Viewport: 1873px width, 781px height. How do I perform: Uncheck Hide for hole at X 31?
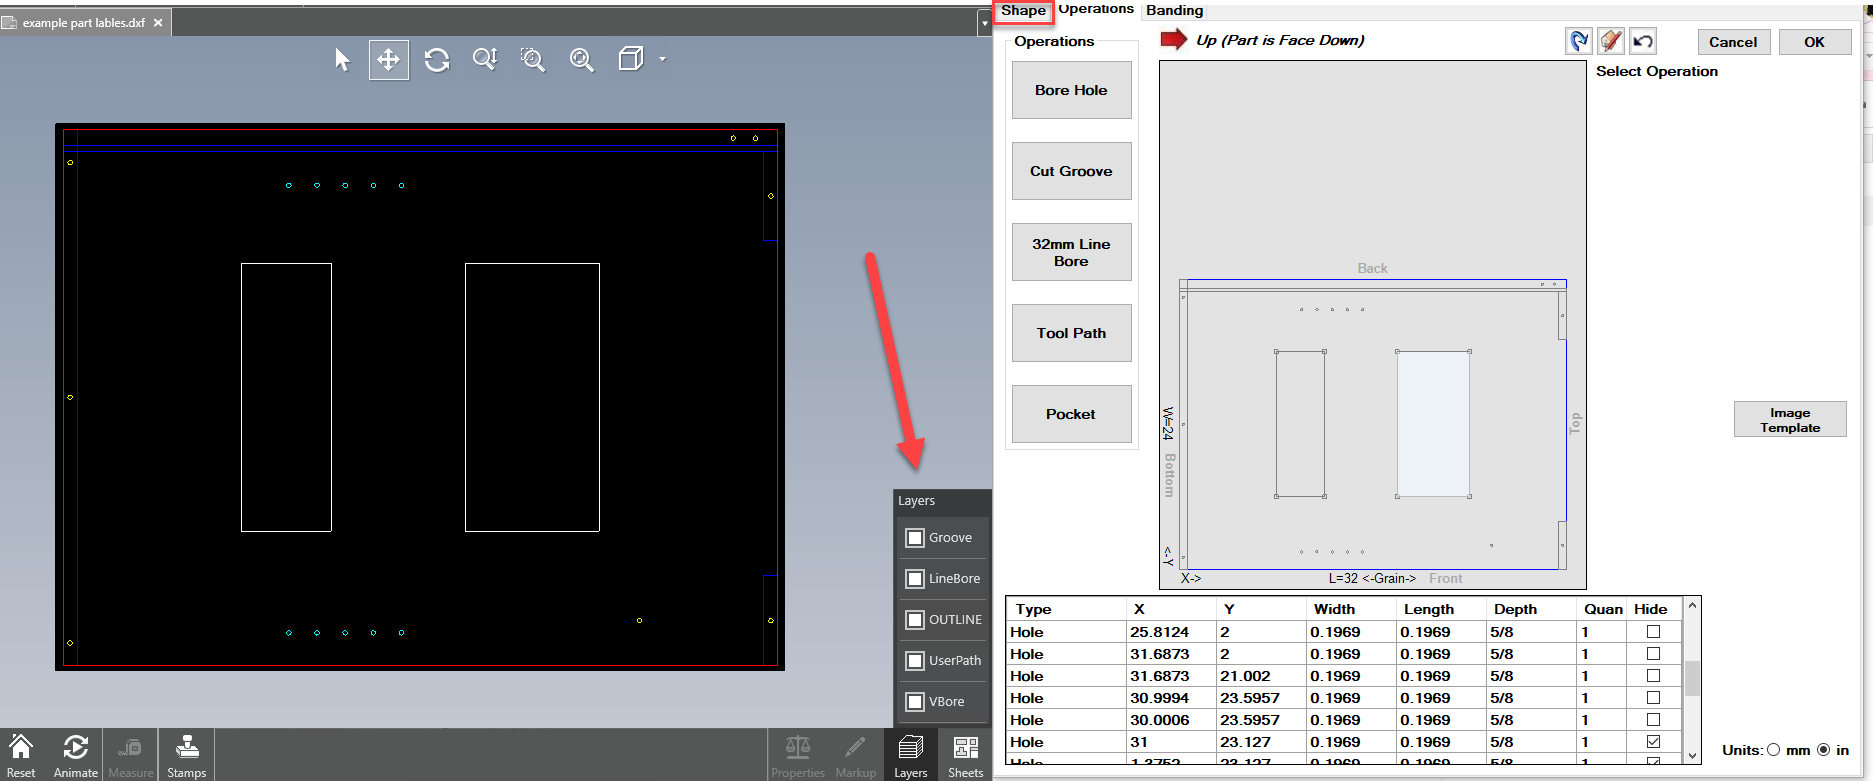coord(1653,742)
